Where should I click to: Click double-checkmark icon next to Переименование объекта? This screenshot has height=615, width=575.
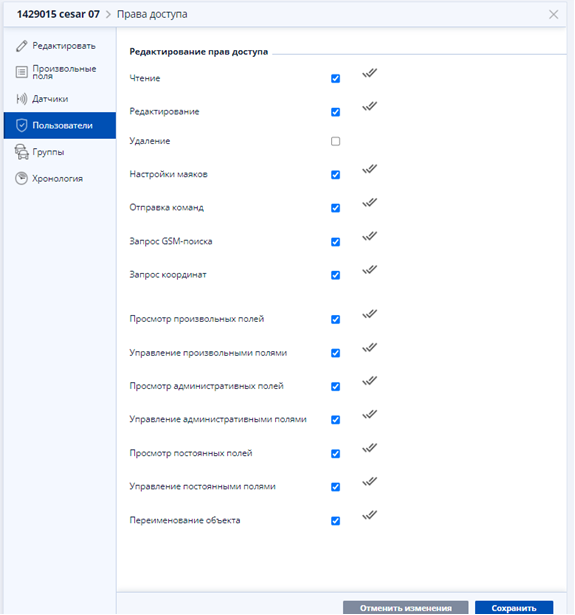tap(369, 515)
